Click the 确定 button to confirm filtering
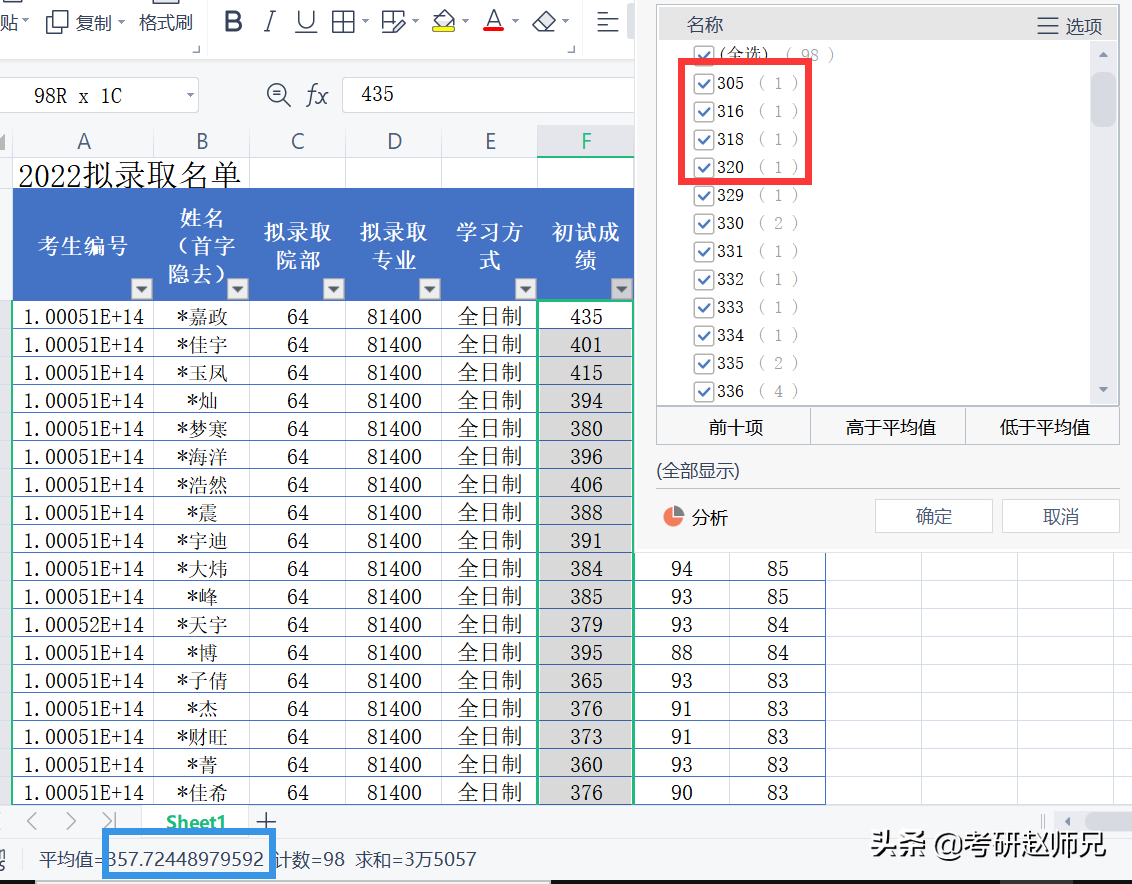The height and width of the screenshot is (884, 1132). (933, 515)
